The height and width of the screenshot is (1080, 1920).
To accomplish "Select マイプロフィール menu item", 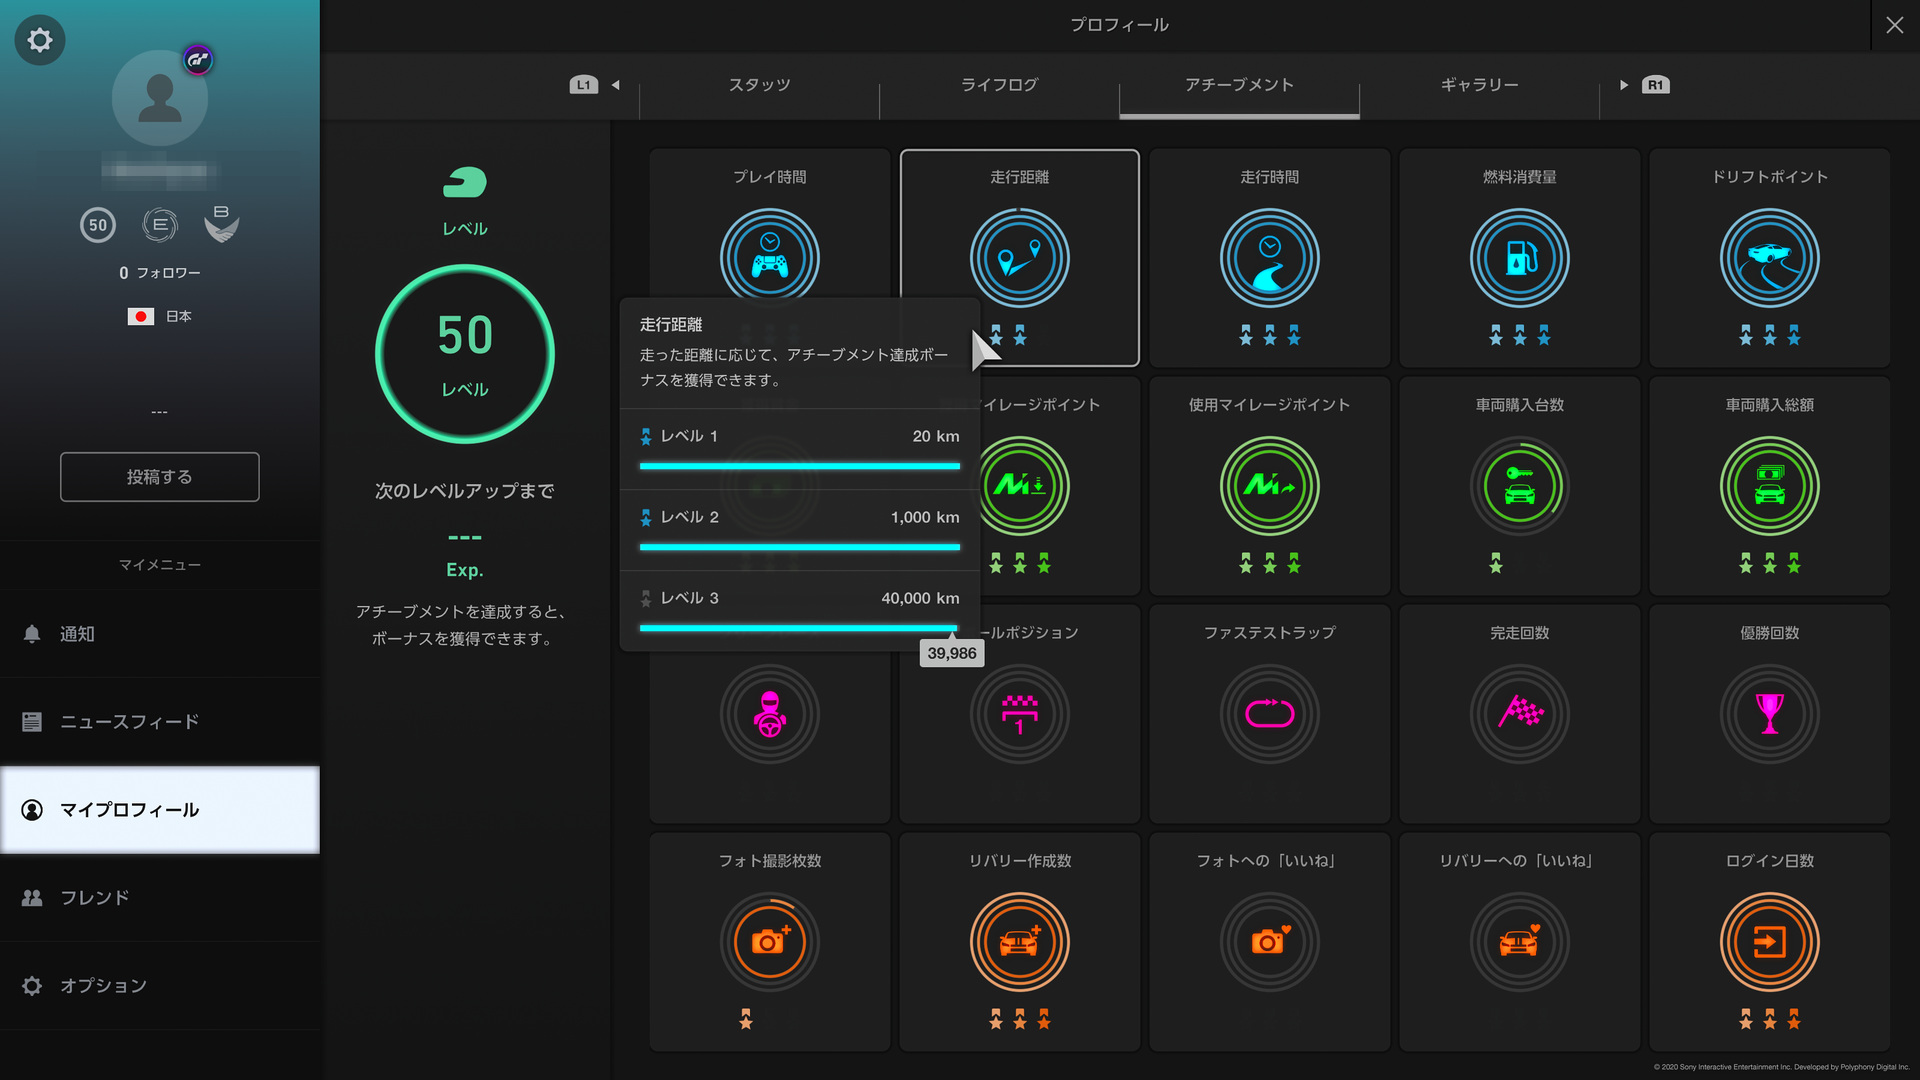I will click(x=160, y=810).
